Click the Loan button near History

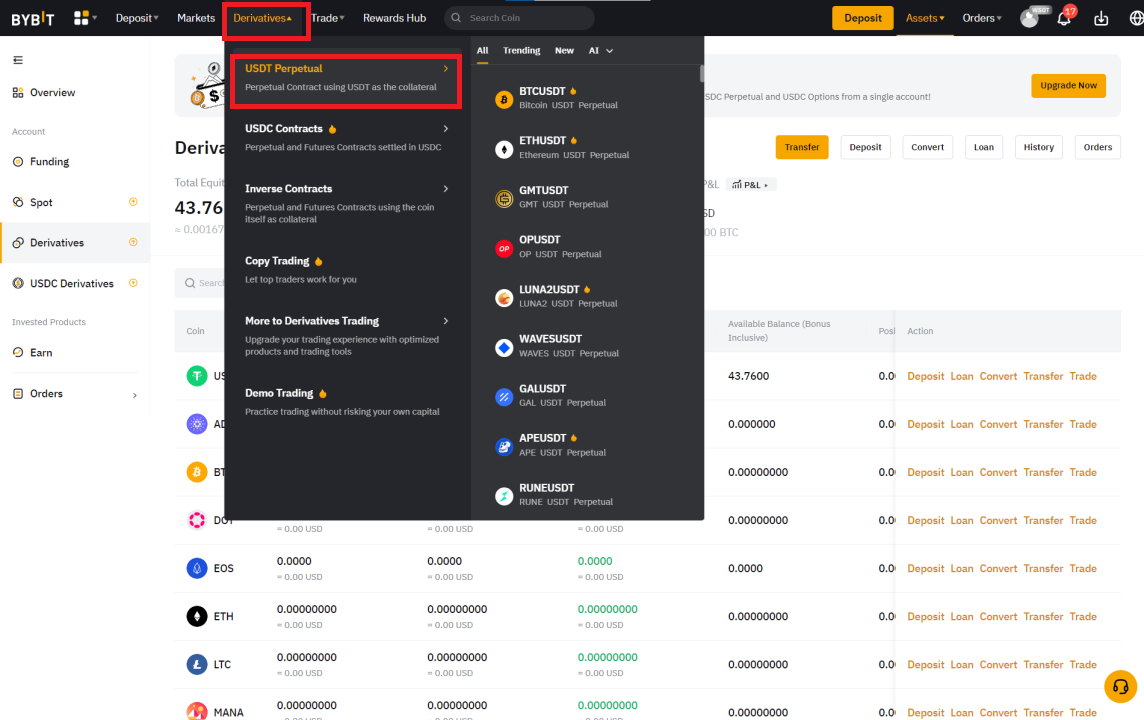(x=983, y=147)
